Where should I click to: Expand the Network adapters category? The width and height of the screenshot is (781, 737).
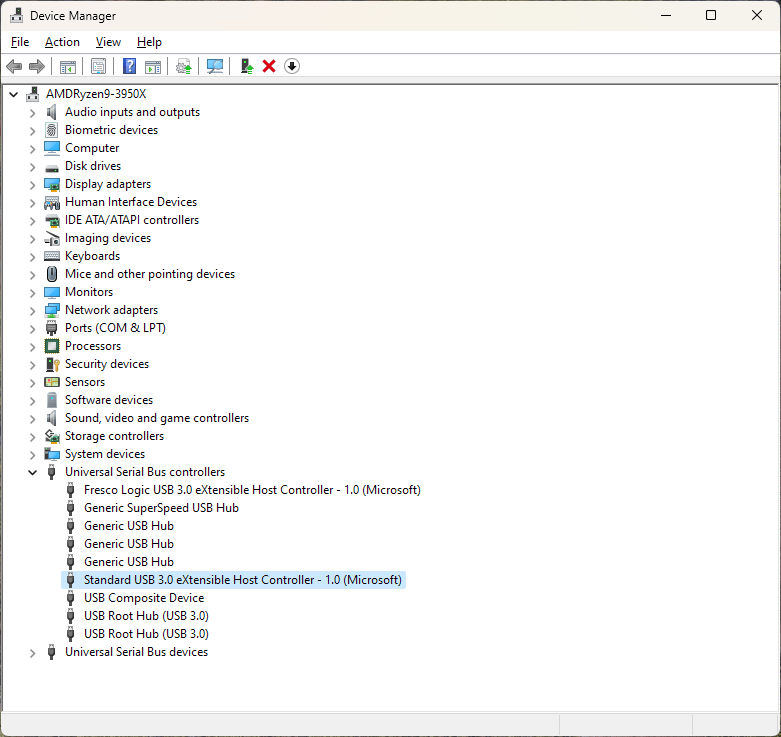32,311
